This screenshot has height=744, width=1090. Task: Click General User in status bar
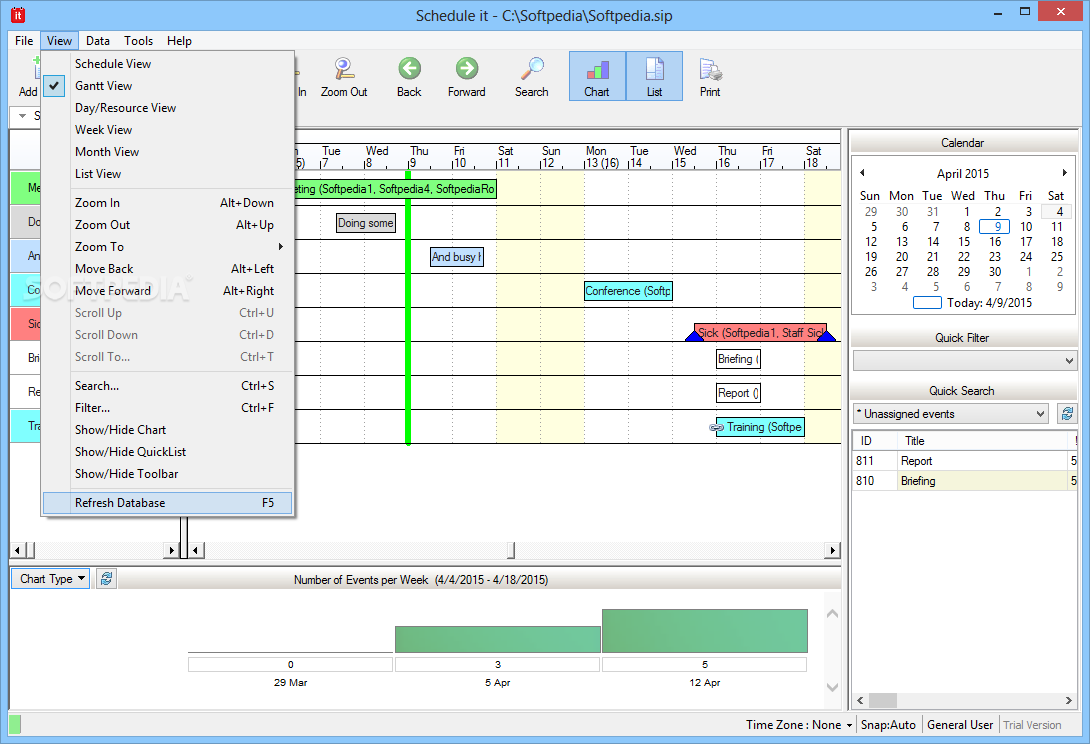960,725
